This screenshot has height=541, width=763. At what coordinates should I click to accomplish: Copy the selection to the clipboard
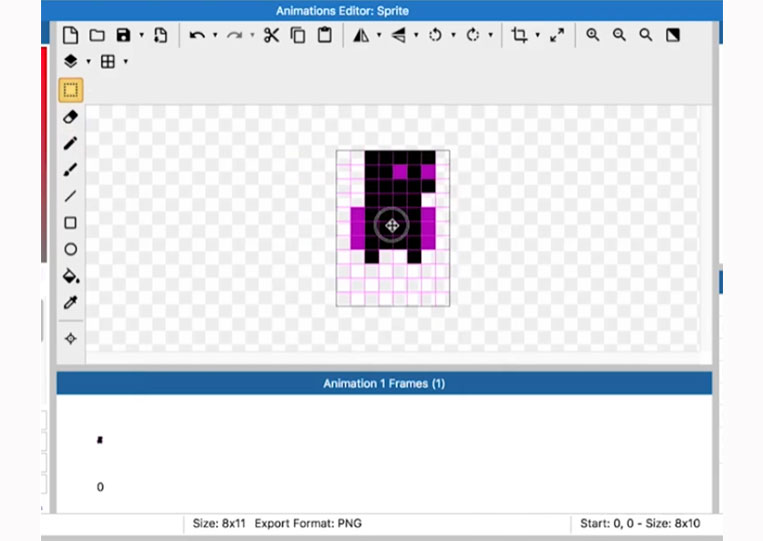pos(298,35)
